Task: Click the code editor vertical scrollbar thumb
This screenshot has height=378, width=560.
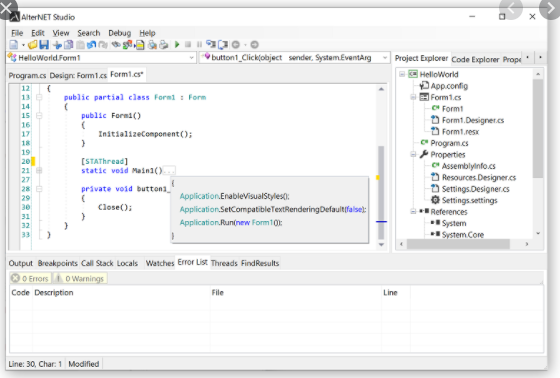Action: pos(381,192)
